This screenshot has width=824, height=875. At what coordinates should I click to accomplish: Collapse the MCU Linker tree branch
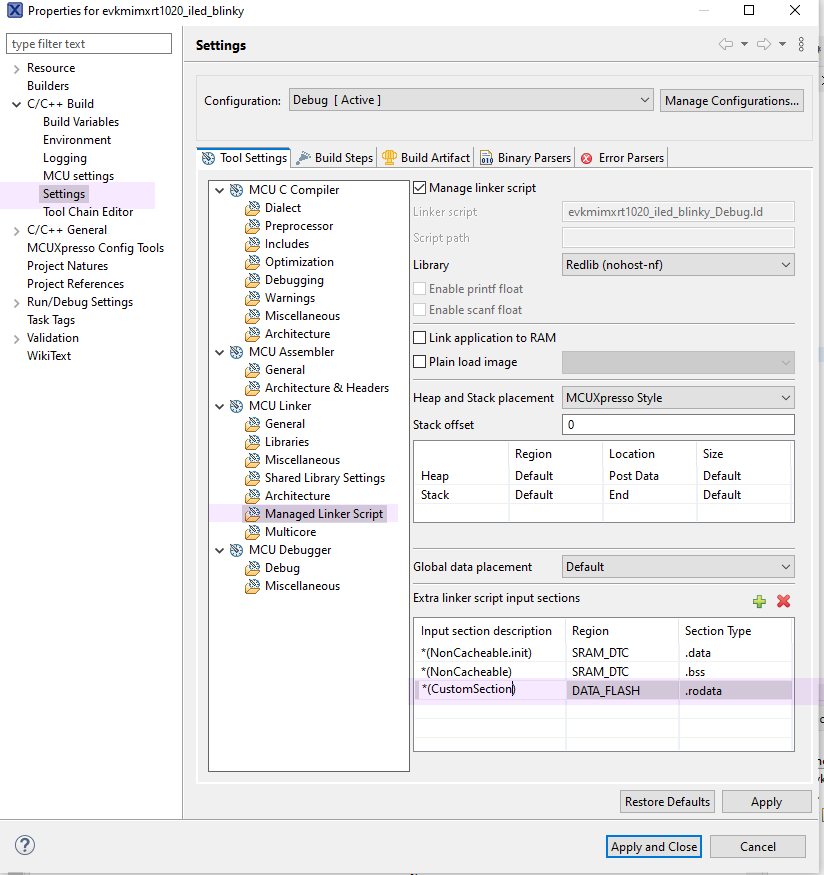click(219, 405)
